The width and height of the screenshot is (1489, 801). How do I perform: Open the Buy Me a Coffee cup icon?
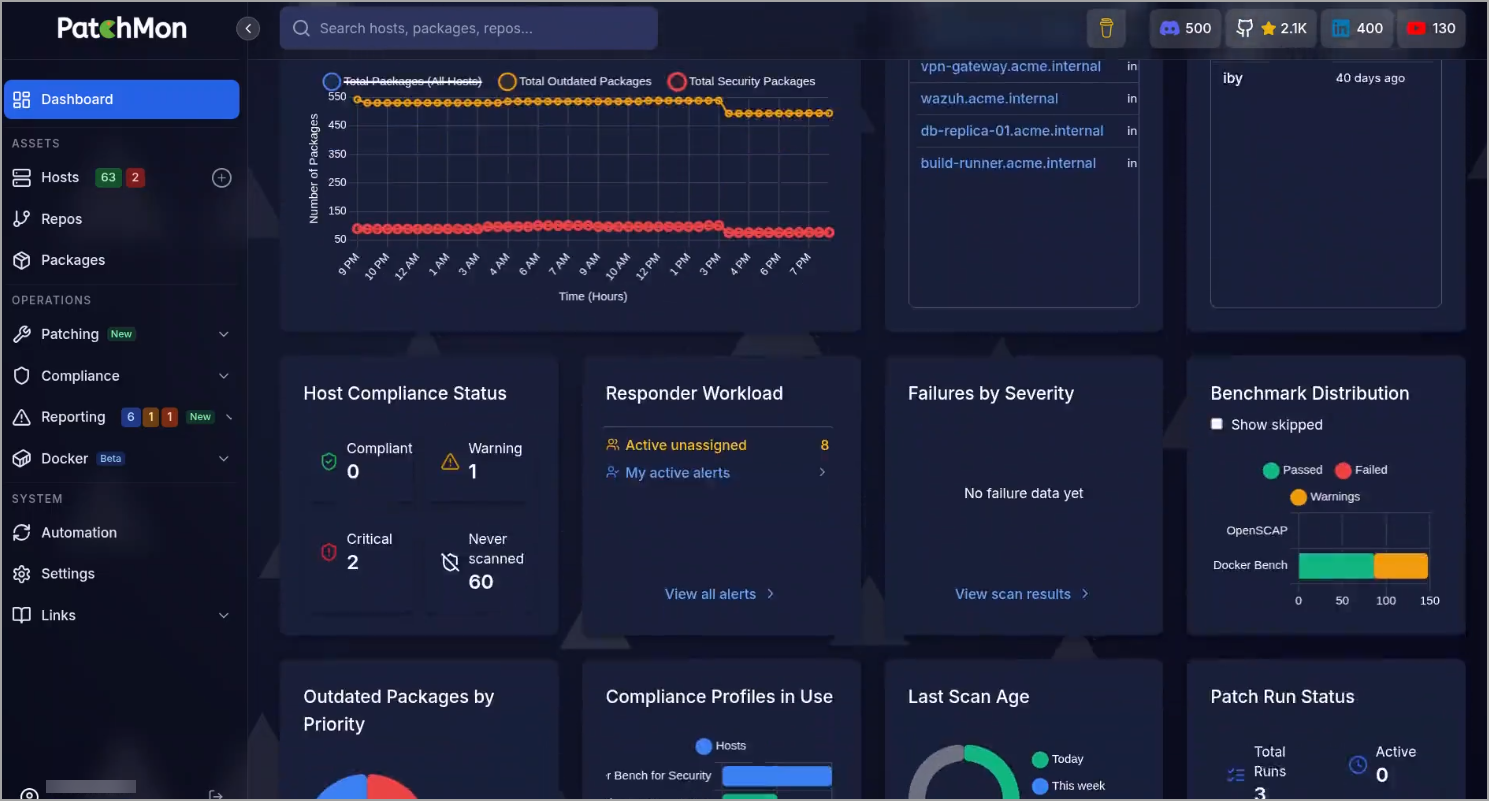[x=1106, y=28]
